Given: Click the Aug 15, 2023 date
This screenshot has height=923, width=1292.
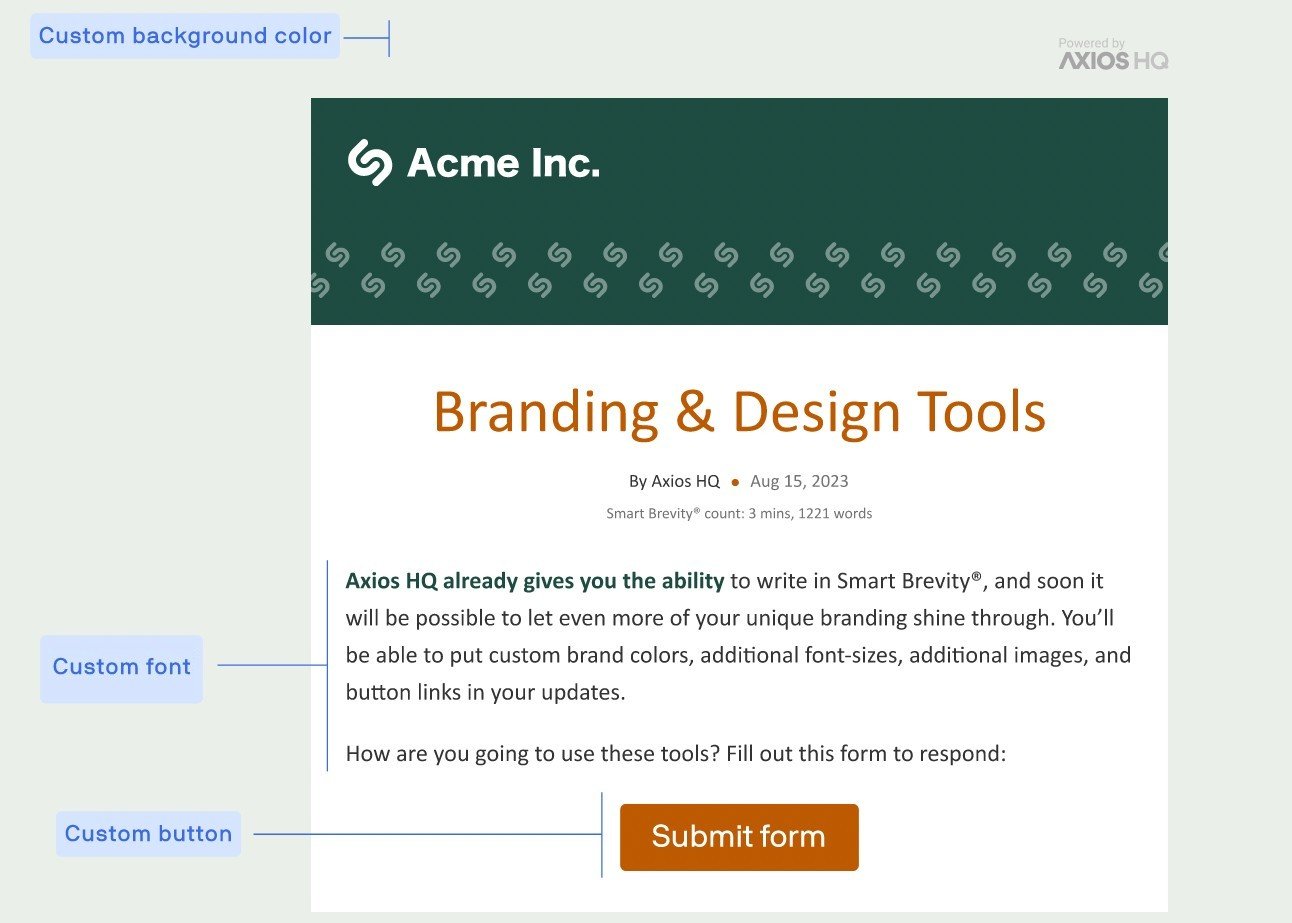Looking at the screenshot, I should [x=799, y=481].
